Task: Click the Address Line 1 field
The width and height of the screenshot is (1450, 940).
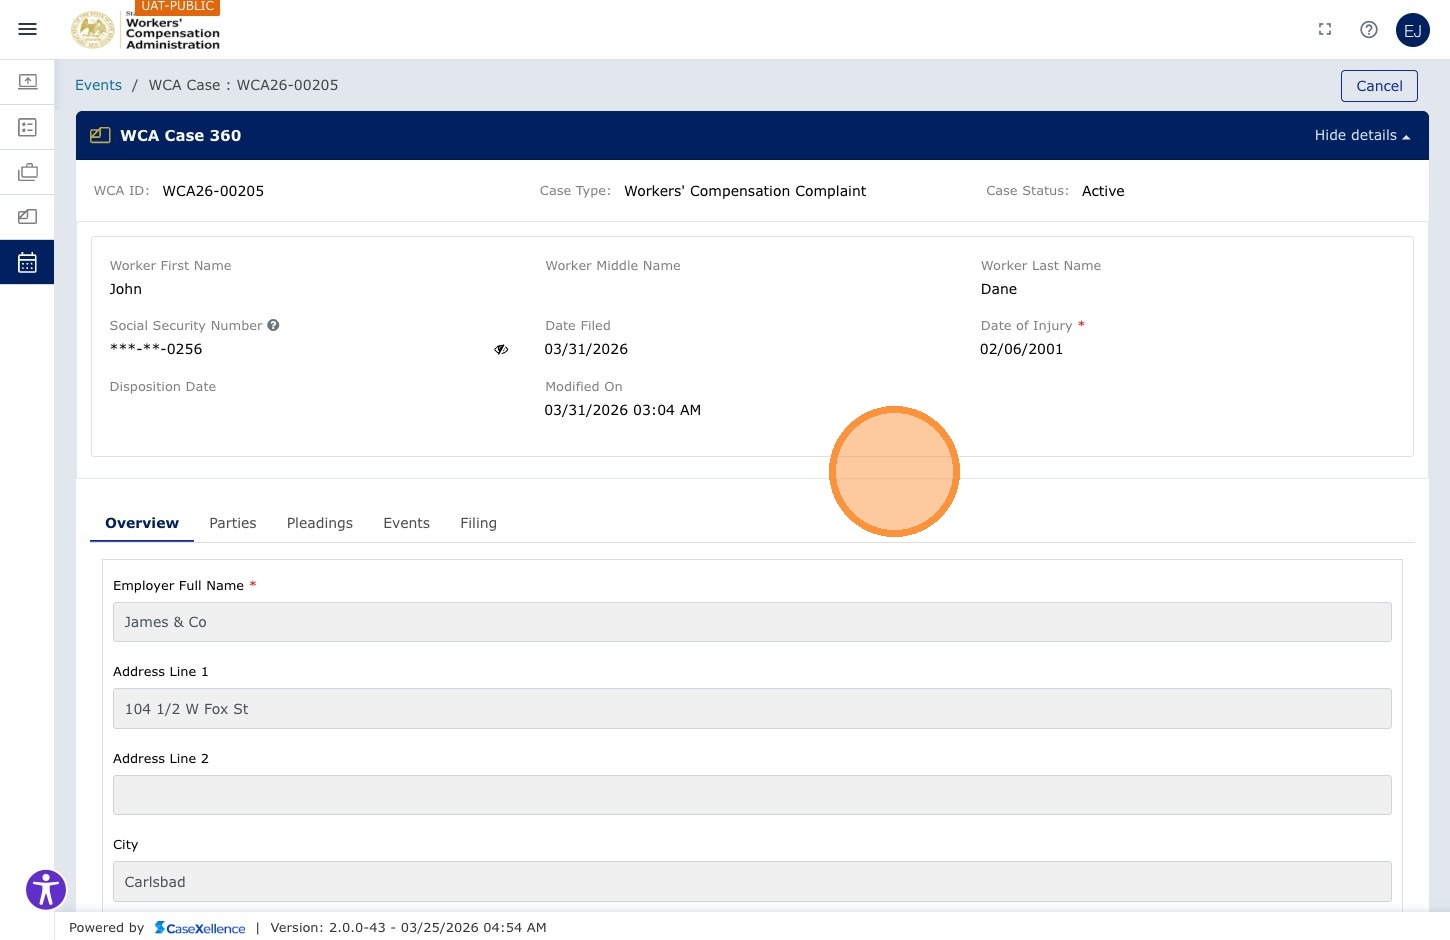Action: click(x=752, y=709)
